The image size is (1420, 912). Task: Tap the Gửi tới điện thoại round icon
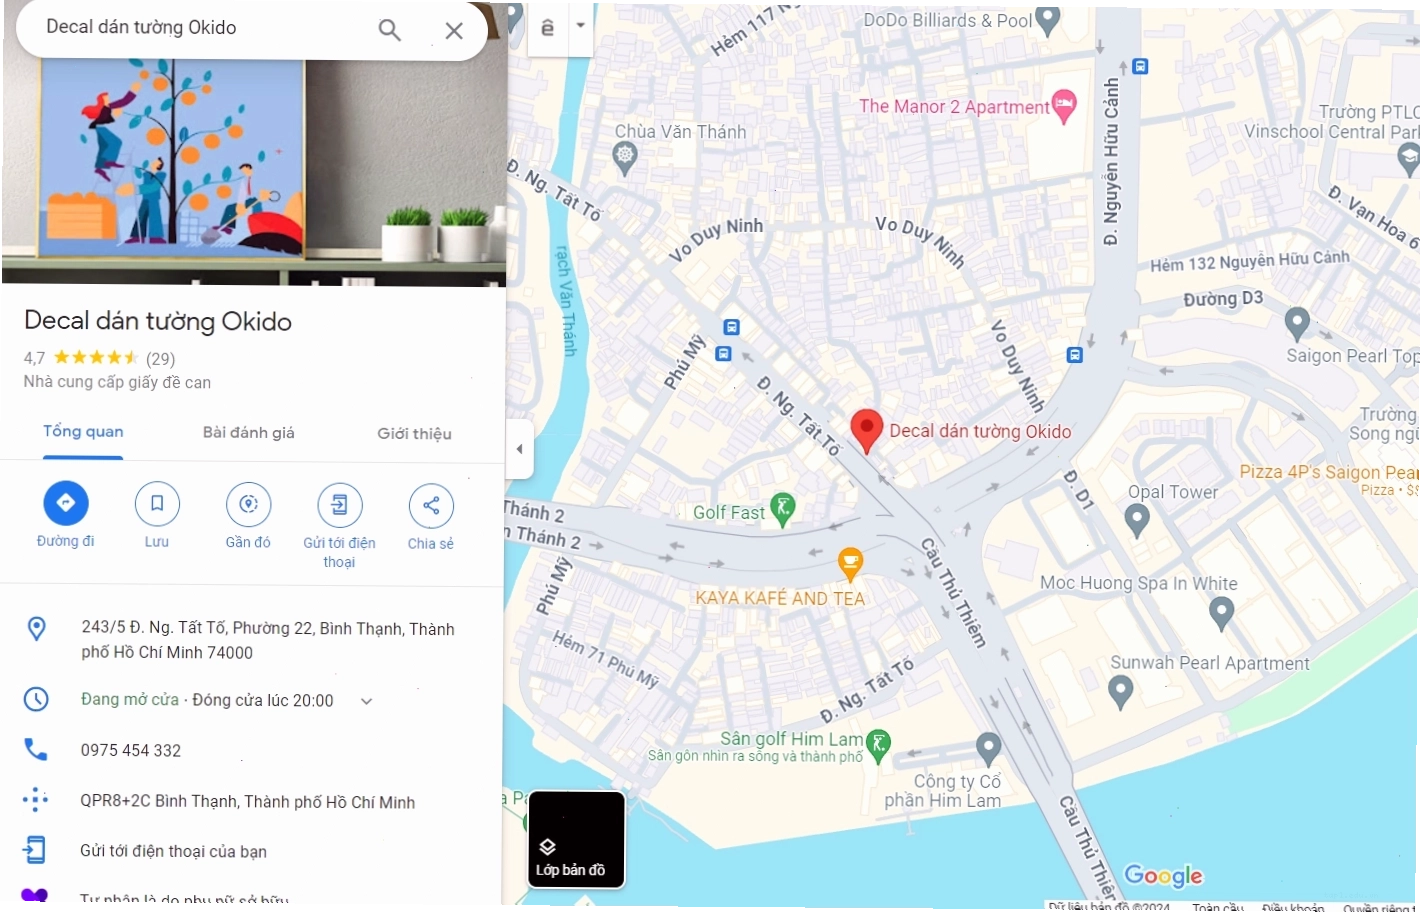coord(340,505)
